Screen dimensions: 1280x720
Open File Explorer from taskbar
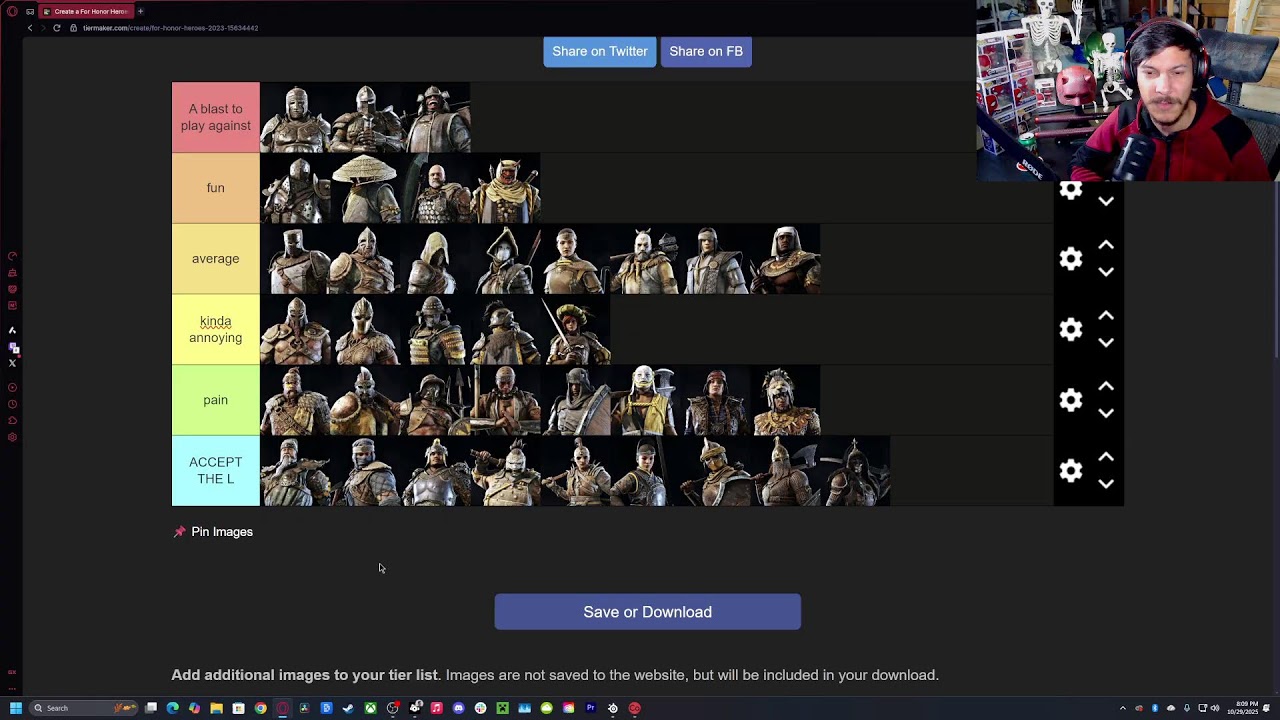pos(216,708)
